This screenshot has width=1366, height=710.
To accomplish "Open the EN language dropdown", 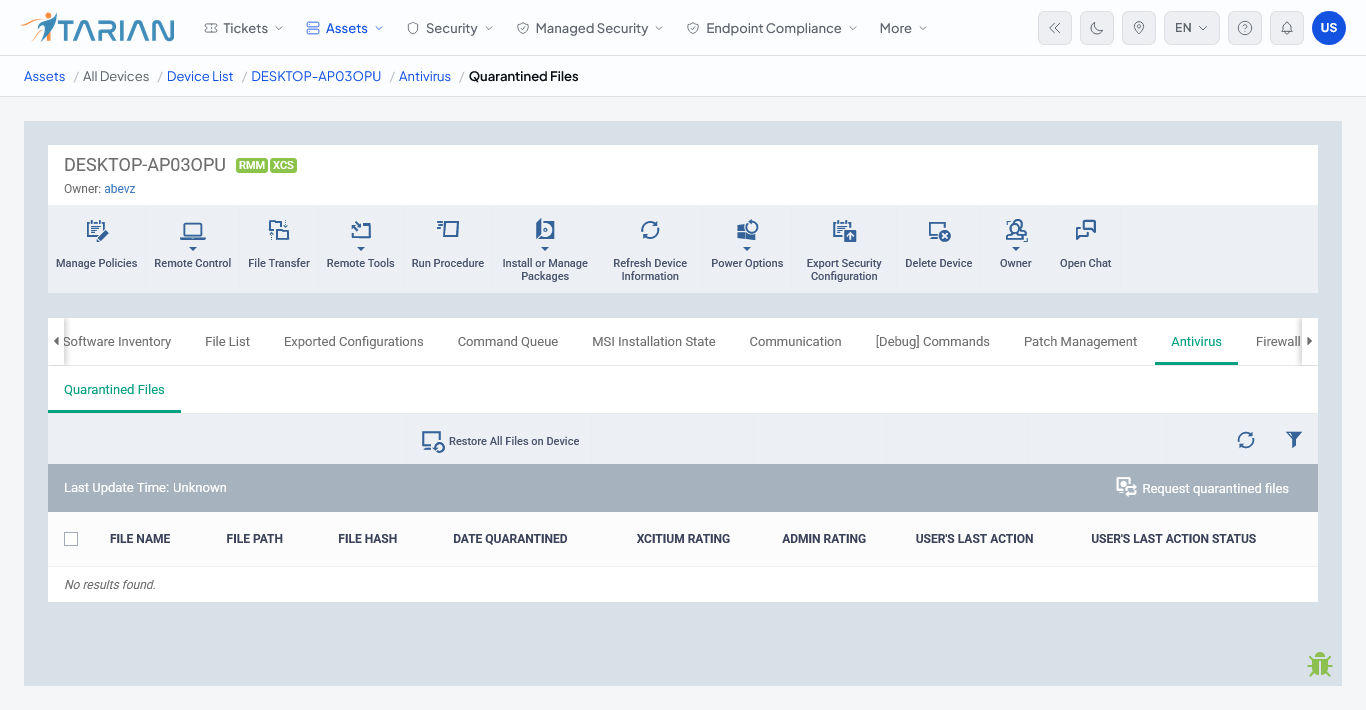I will (1192, 28).
